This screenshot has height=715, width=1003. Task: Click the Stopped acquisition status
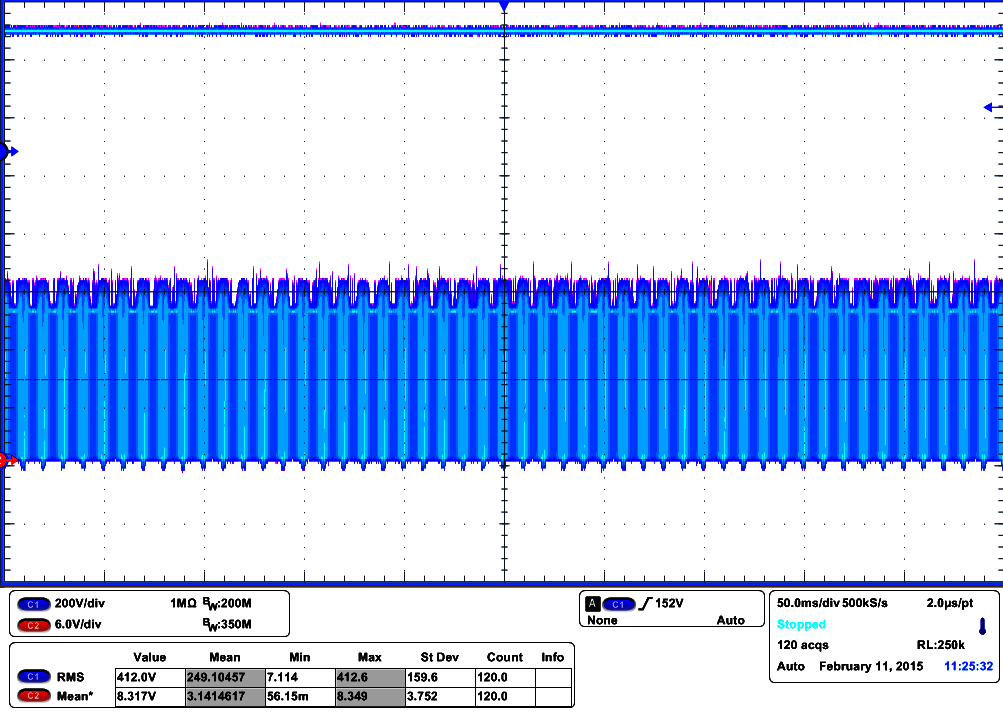pyautogui.click(x=802, y=625)
